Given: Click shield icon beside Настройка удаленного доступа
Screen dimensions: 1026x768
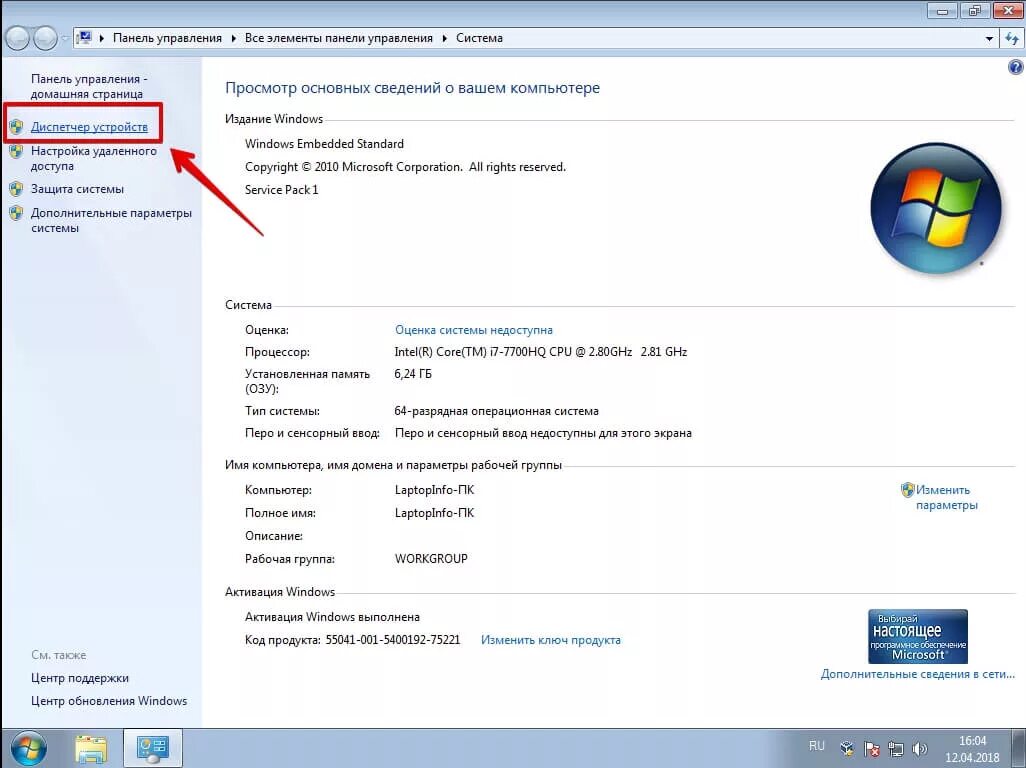Looking at the screenshot, I should click(x=16, y=151).
